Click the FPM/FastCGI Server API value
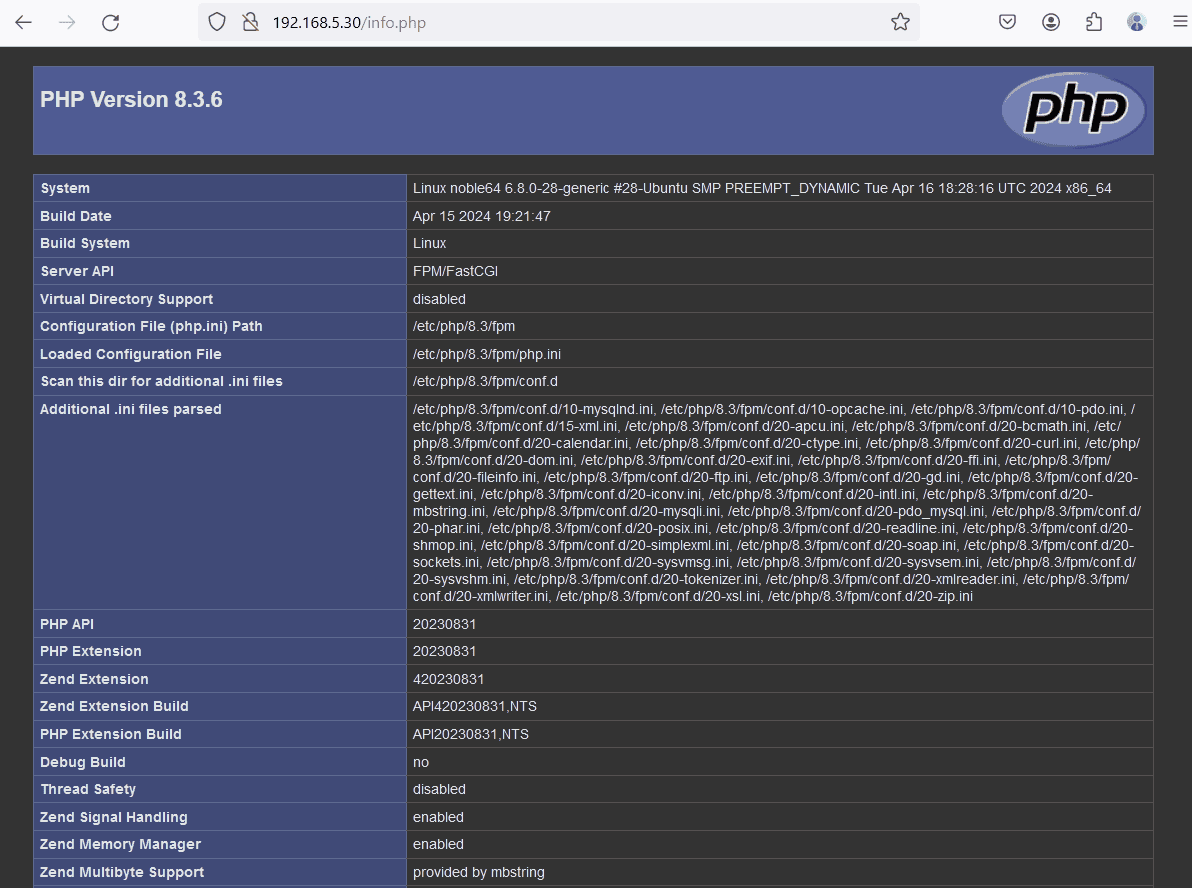Screen dimensions: 1192x888 pyautogui.click(x=455, y=271)
